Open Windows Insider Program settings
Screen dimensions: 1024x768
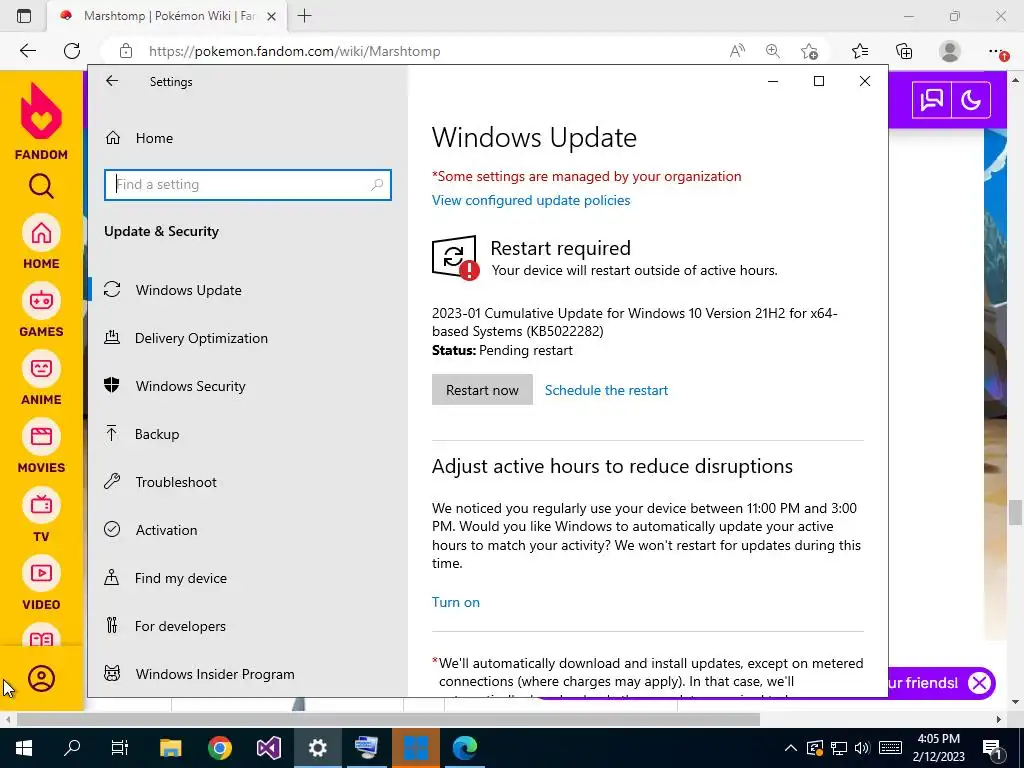pyautogui.click(x=215, y=674)
